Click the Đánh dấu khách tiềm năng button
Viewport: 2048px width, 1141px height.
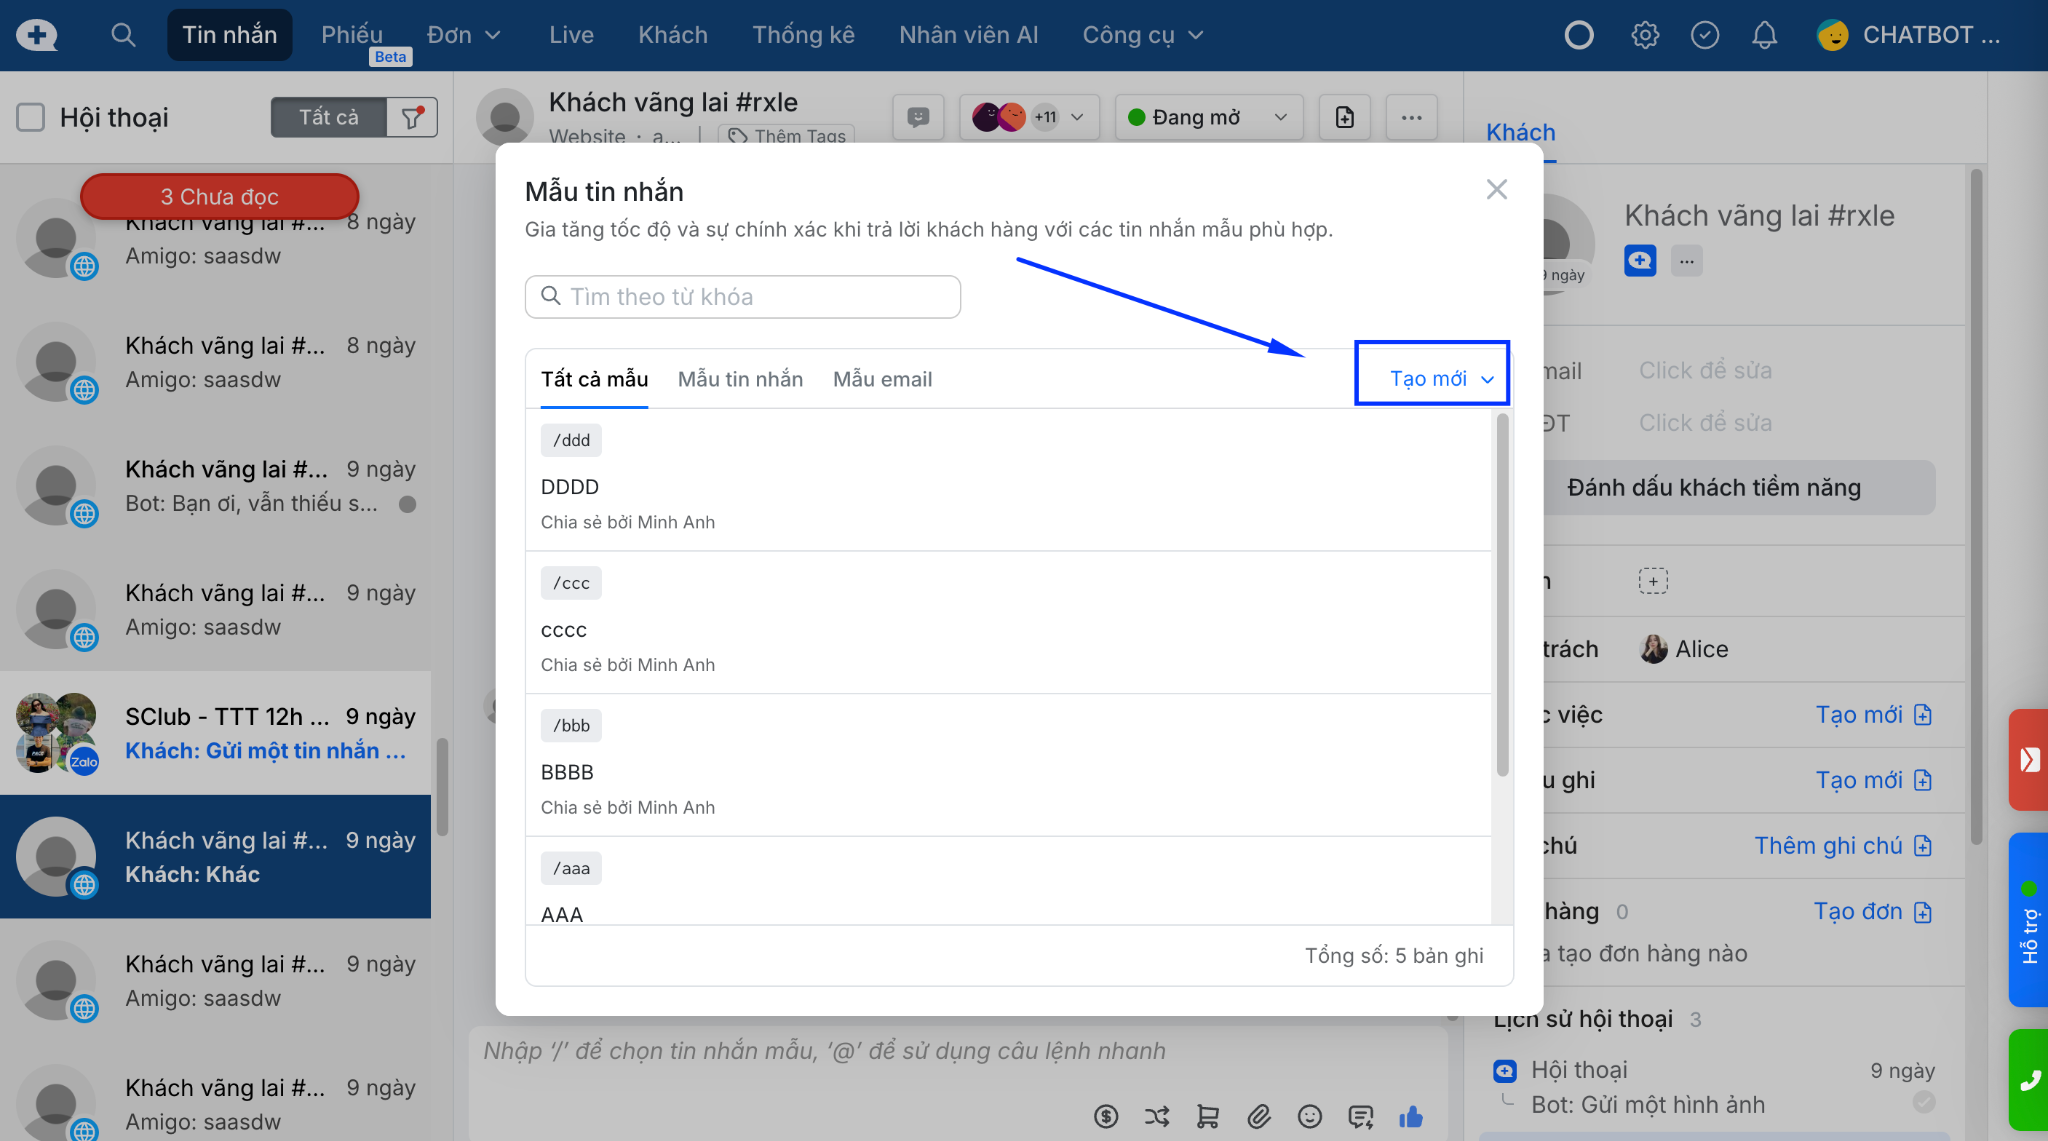coord(1713,488)
